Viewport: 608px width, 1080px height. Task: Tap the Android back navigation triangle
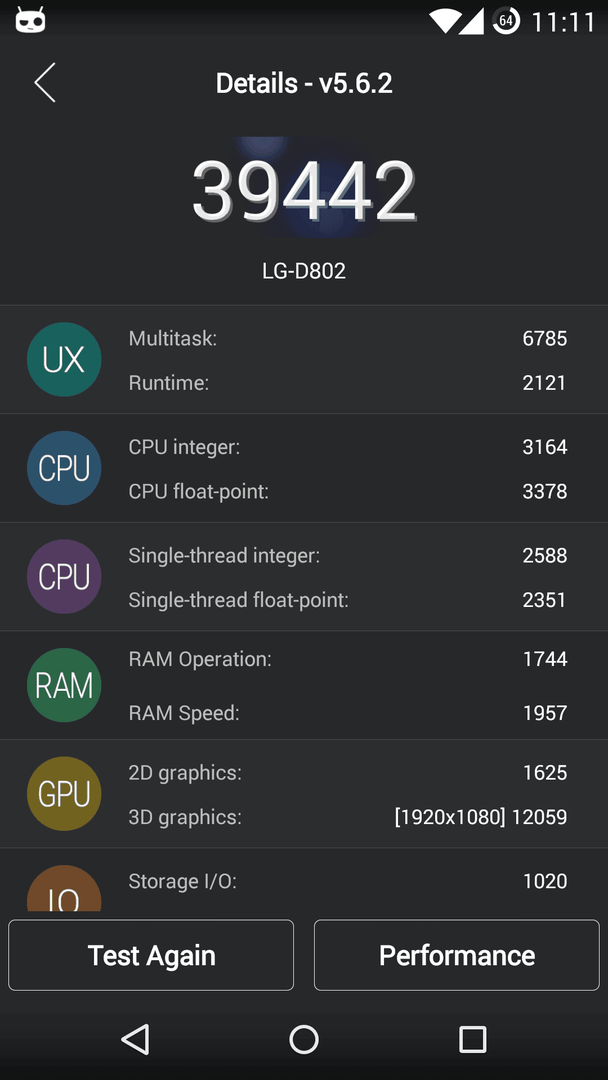(x=136, y=1039)
